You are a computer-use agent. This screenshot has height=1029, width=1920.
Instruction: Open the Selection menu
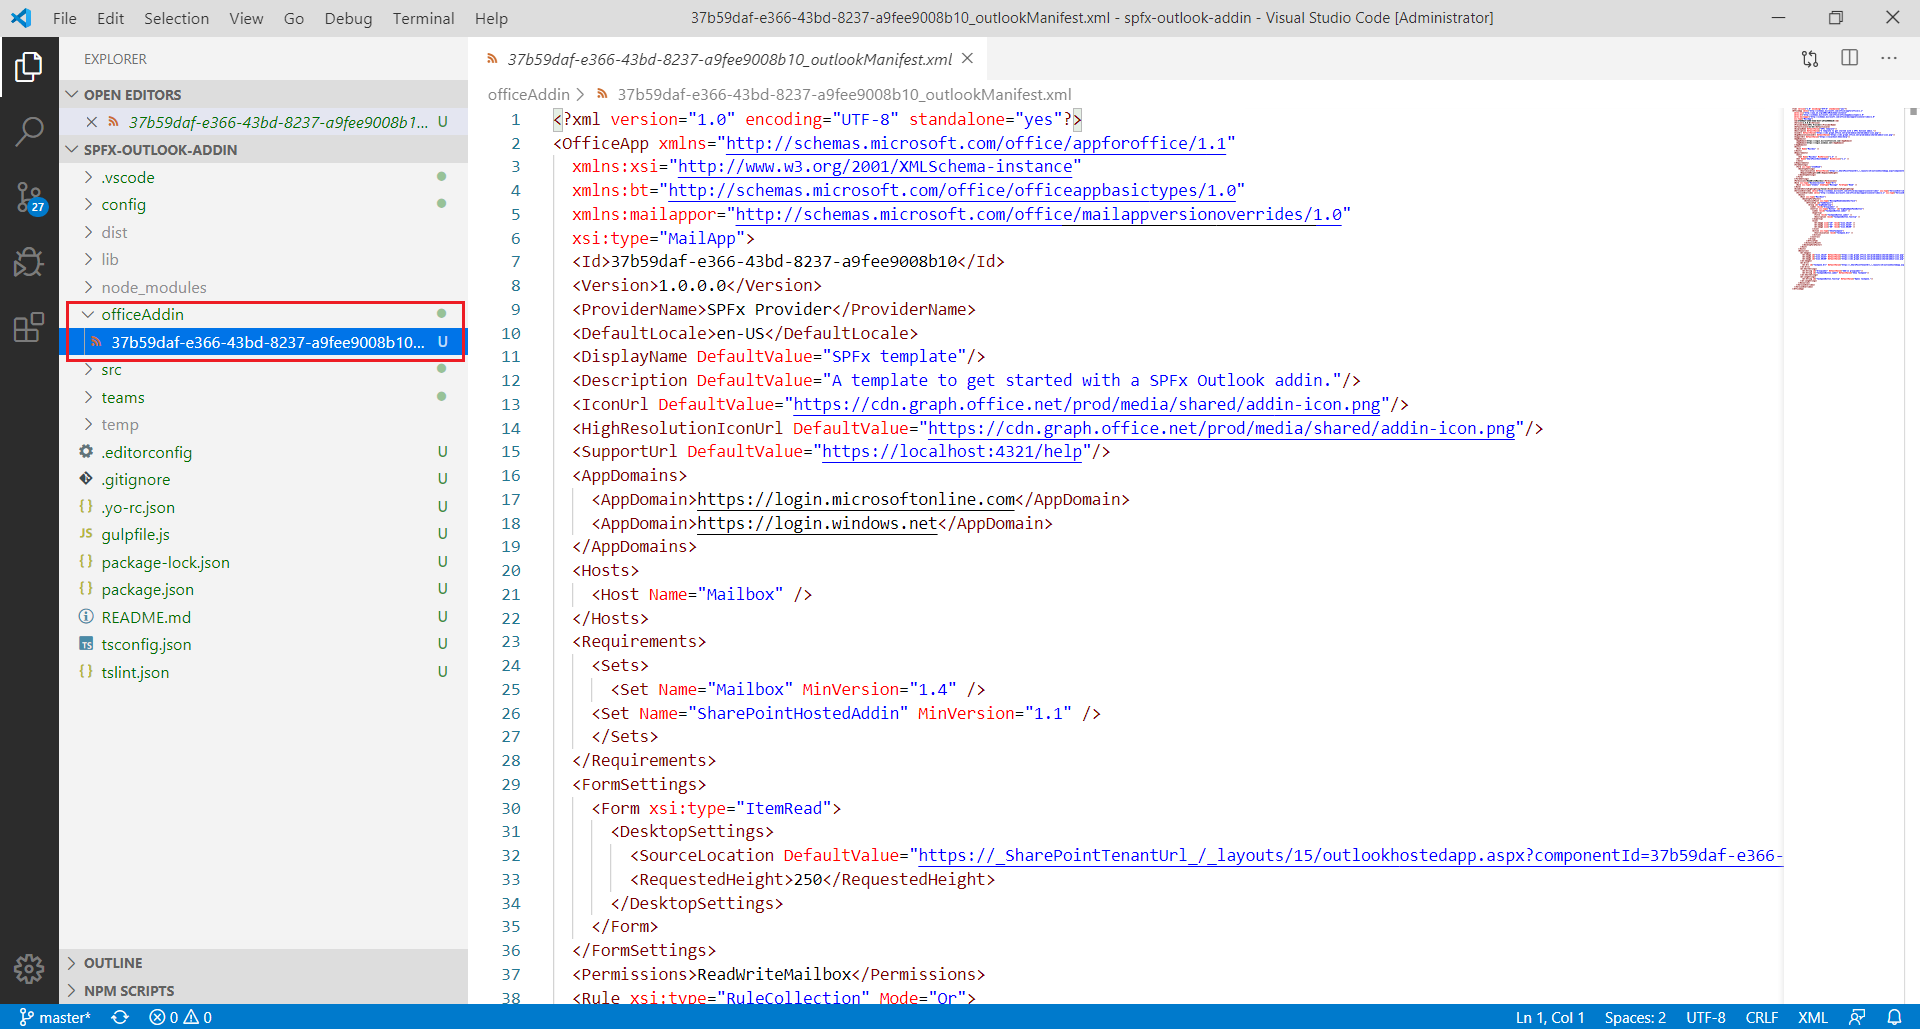pos(176,18)
